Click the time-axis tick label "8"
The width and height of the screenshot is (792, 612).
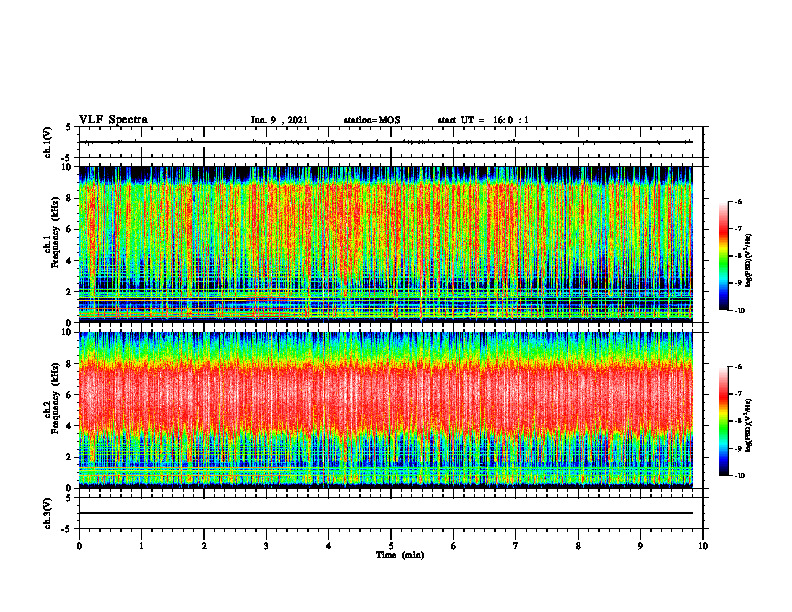click(x=578, y=546)
